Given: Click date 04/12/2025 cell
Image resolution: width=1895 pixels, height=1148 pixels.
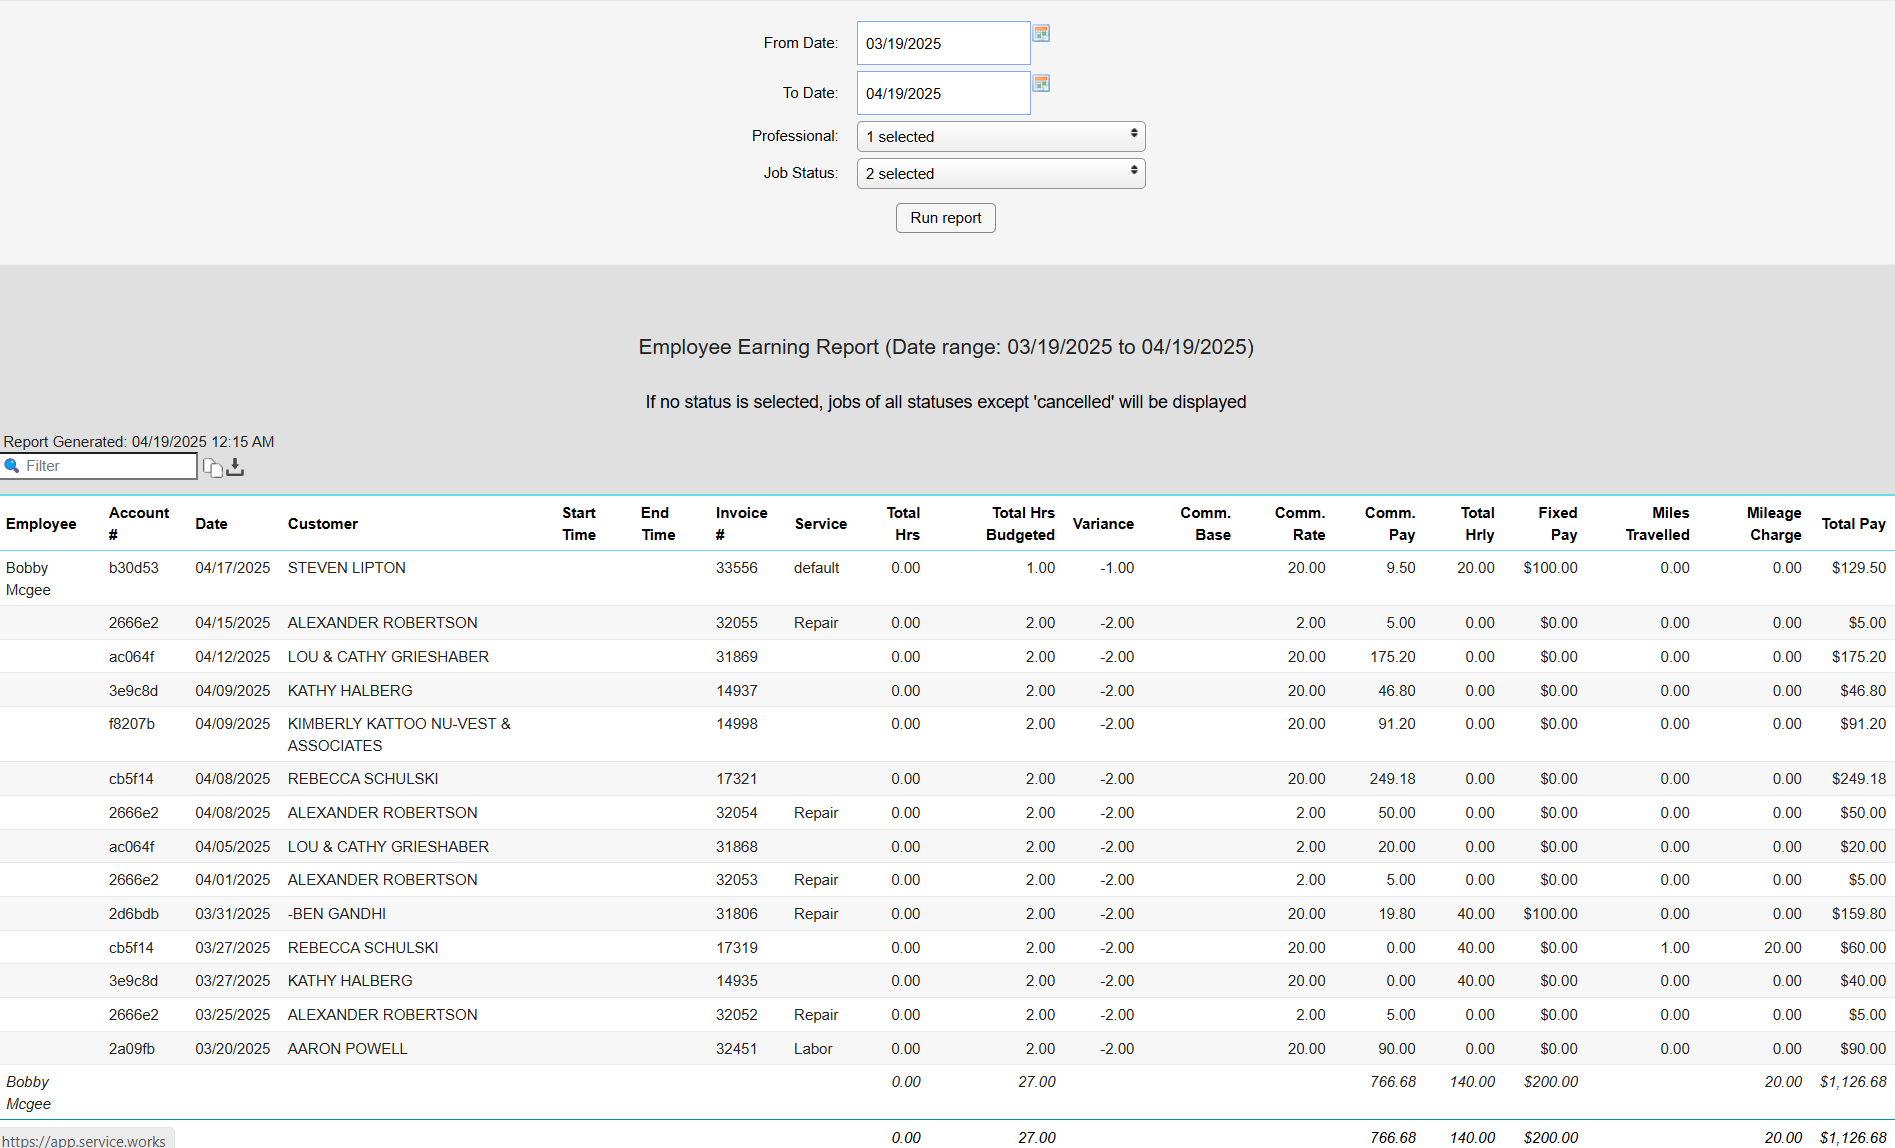Looking at the screenshot, I should point(233,657).
